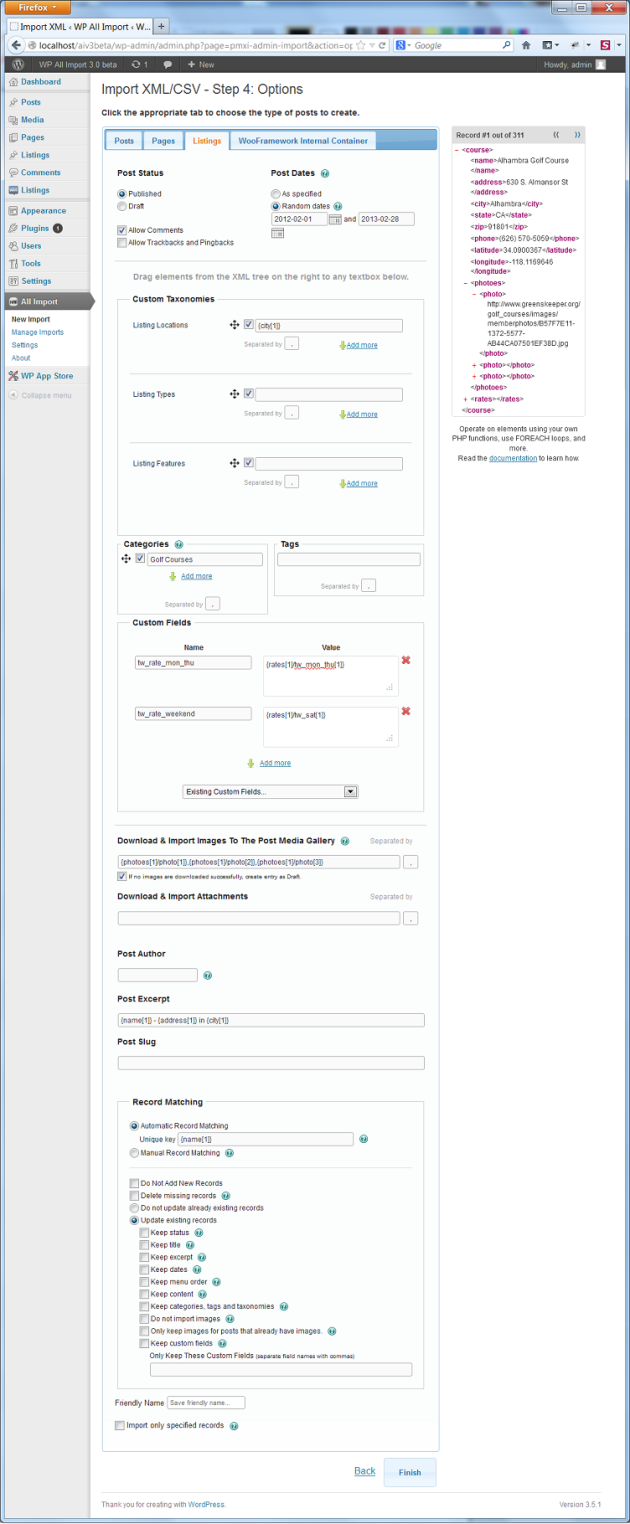Click the Post Slug text field
Image resolution: width=630 pixels, height=1524 pixels.
tap(271, 1063)
